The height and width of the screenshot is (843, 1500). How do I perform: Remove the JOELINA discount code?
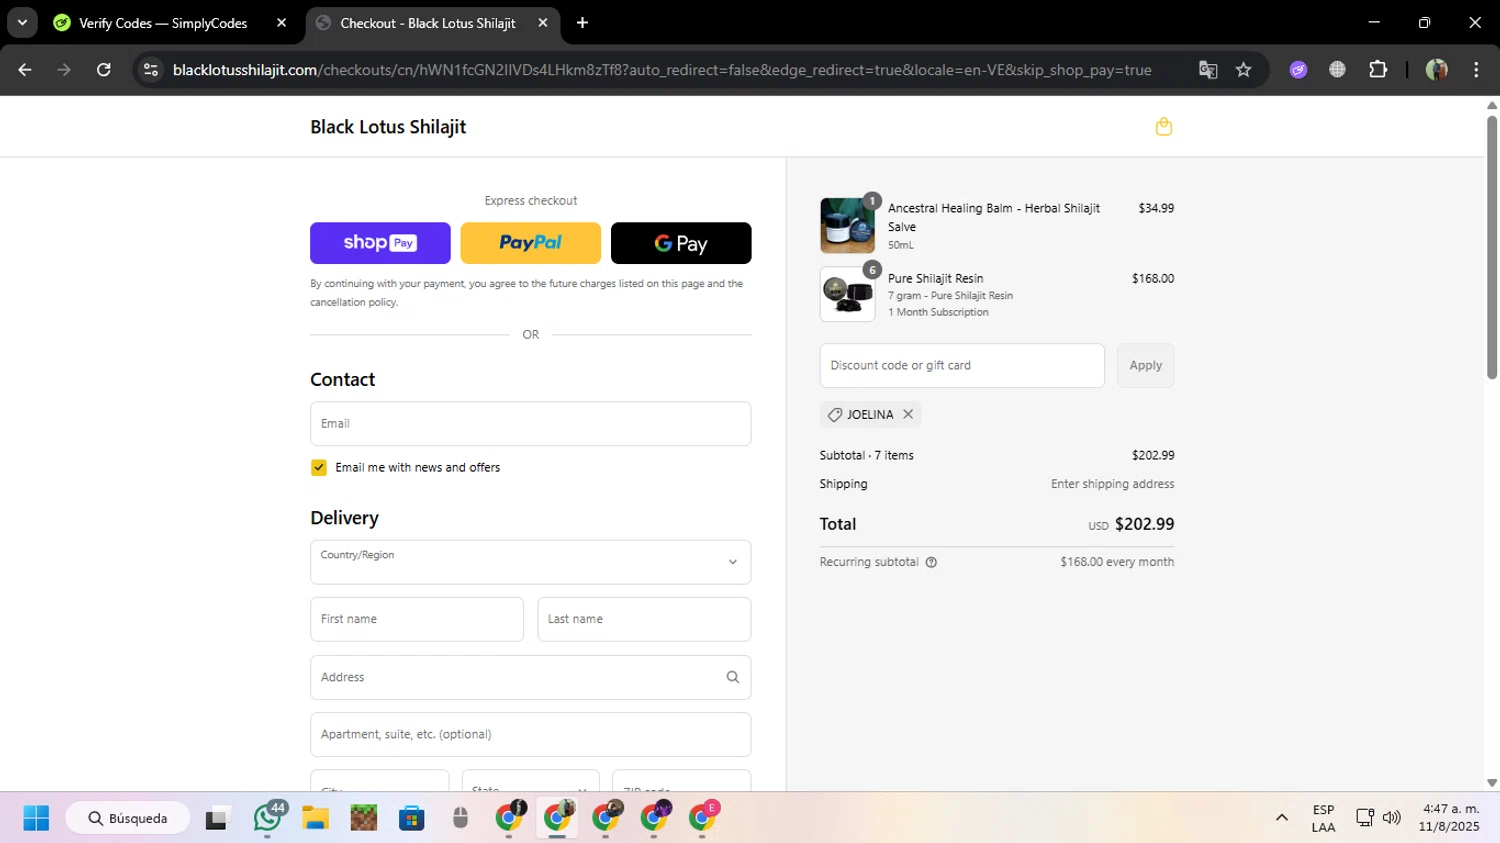[x=908, y=414]
